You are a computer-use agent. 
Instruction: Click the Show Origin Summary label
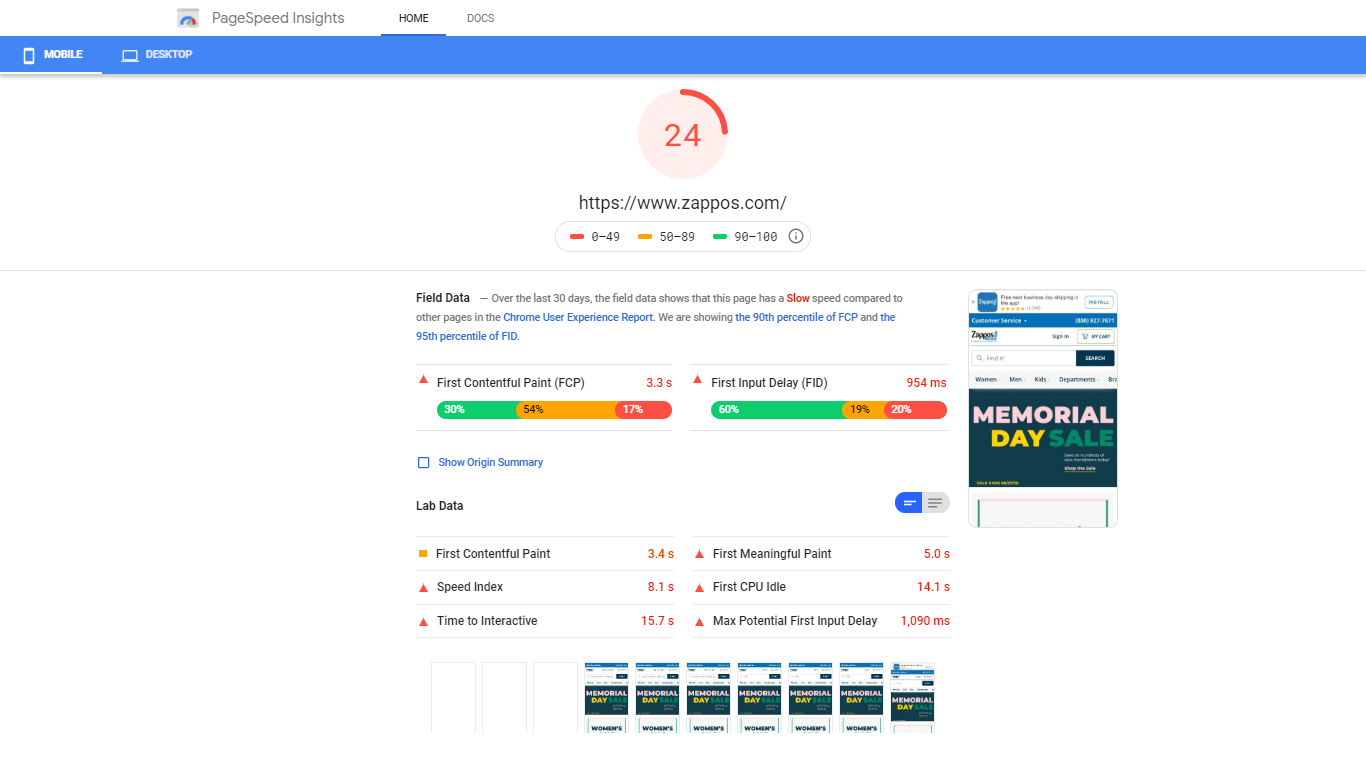click(490, 462)
